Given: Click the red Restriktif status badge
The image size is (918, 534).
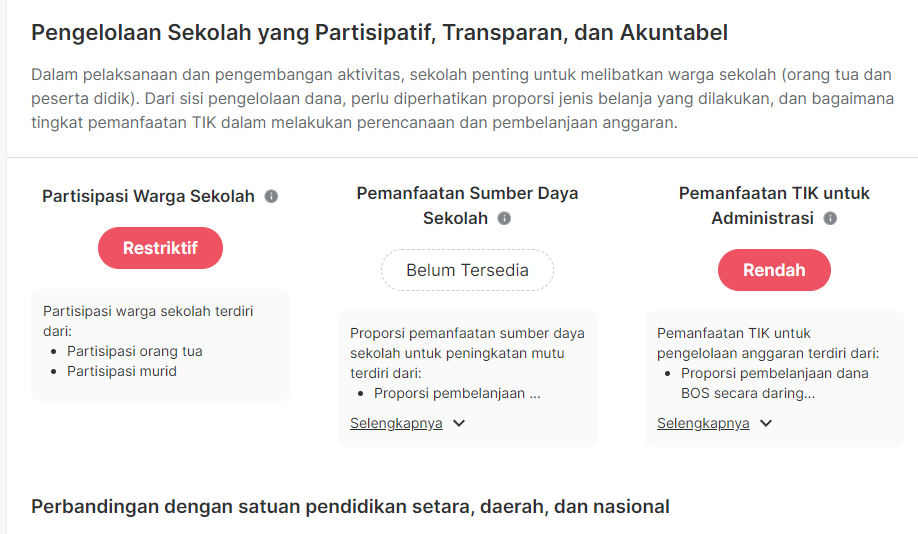Looking at the screenshot, I should pyautogui.click(x=160, y=248).
